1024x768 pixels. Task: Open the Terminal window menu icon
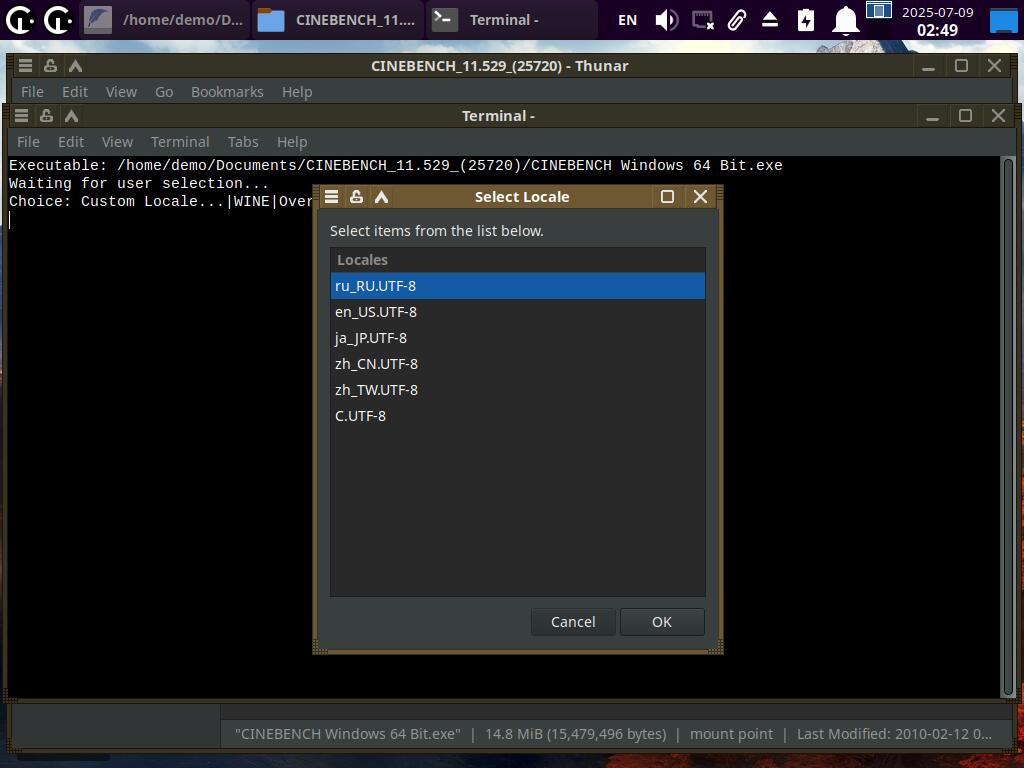[x=22, y=116]
